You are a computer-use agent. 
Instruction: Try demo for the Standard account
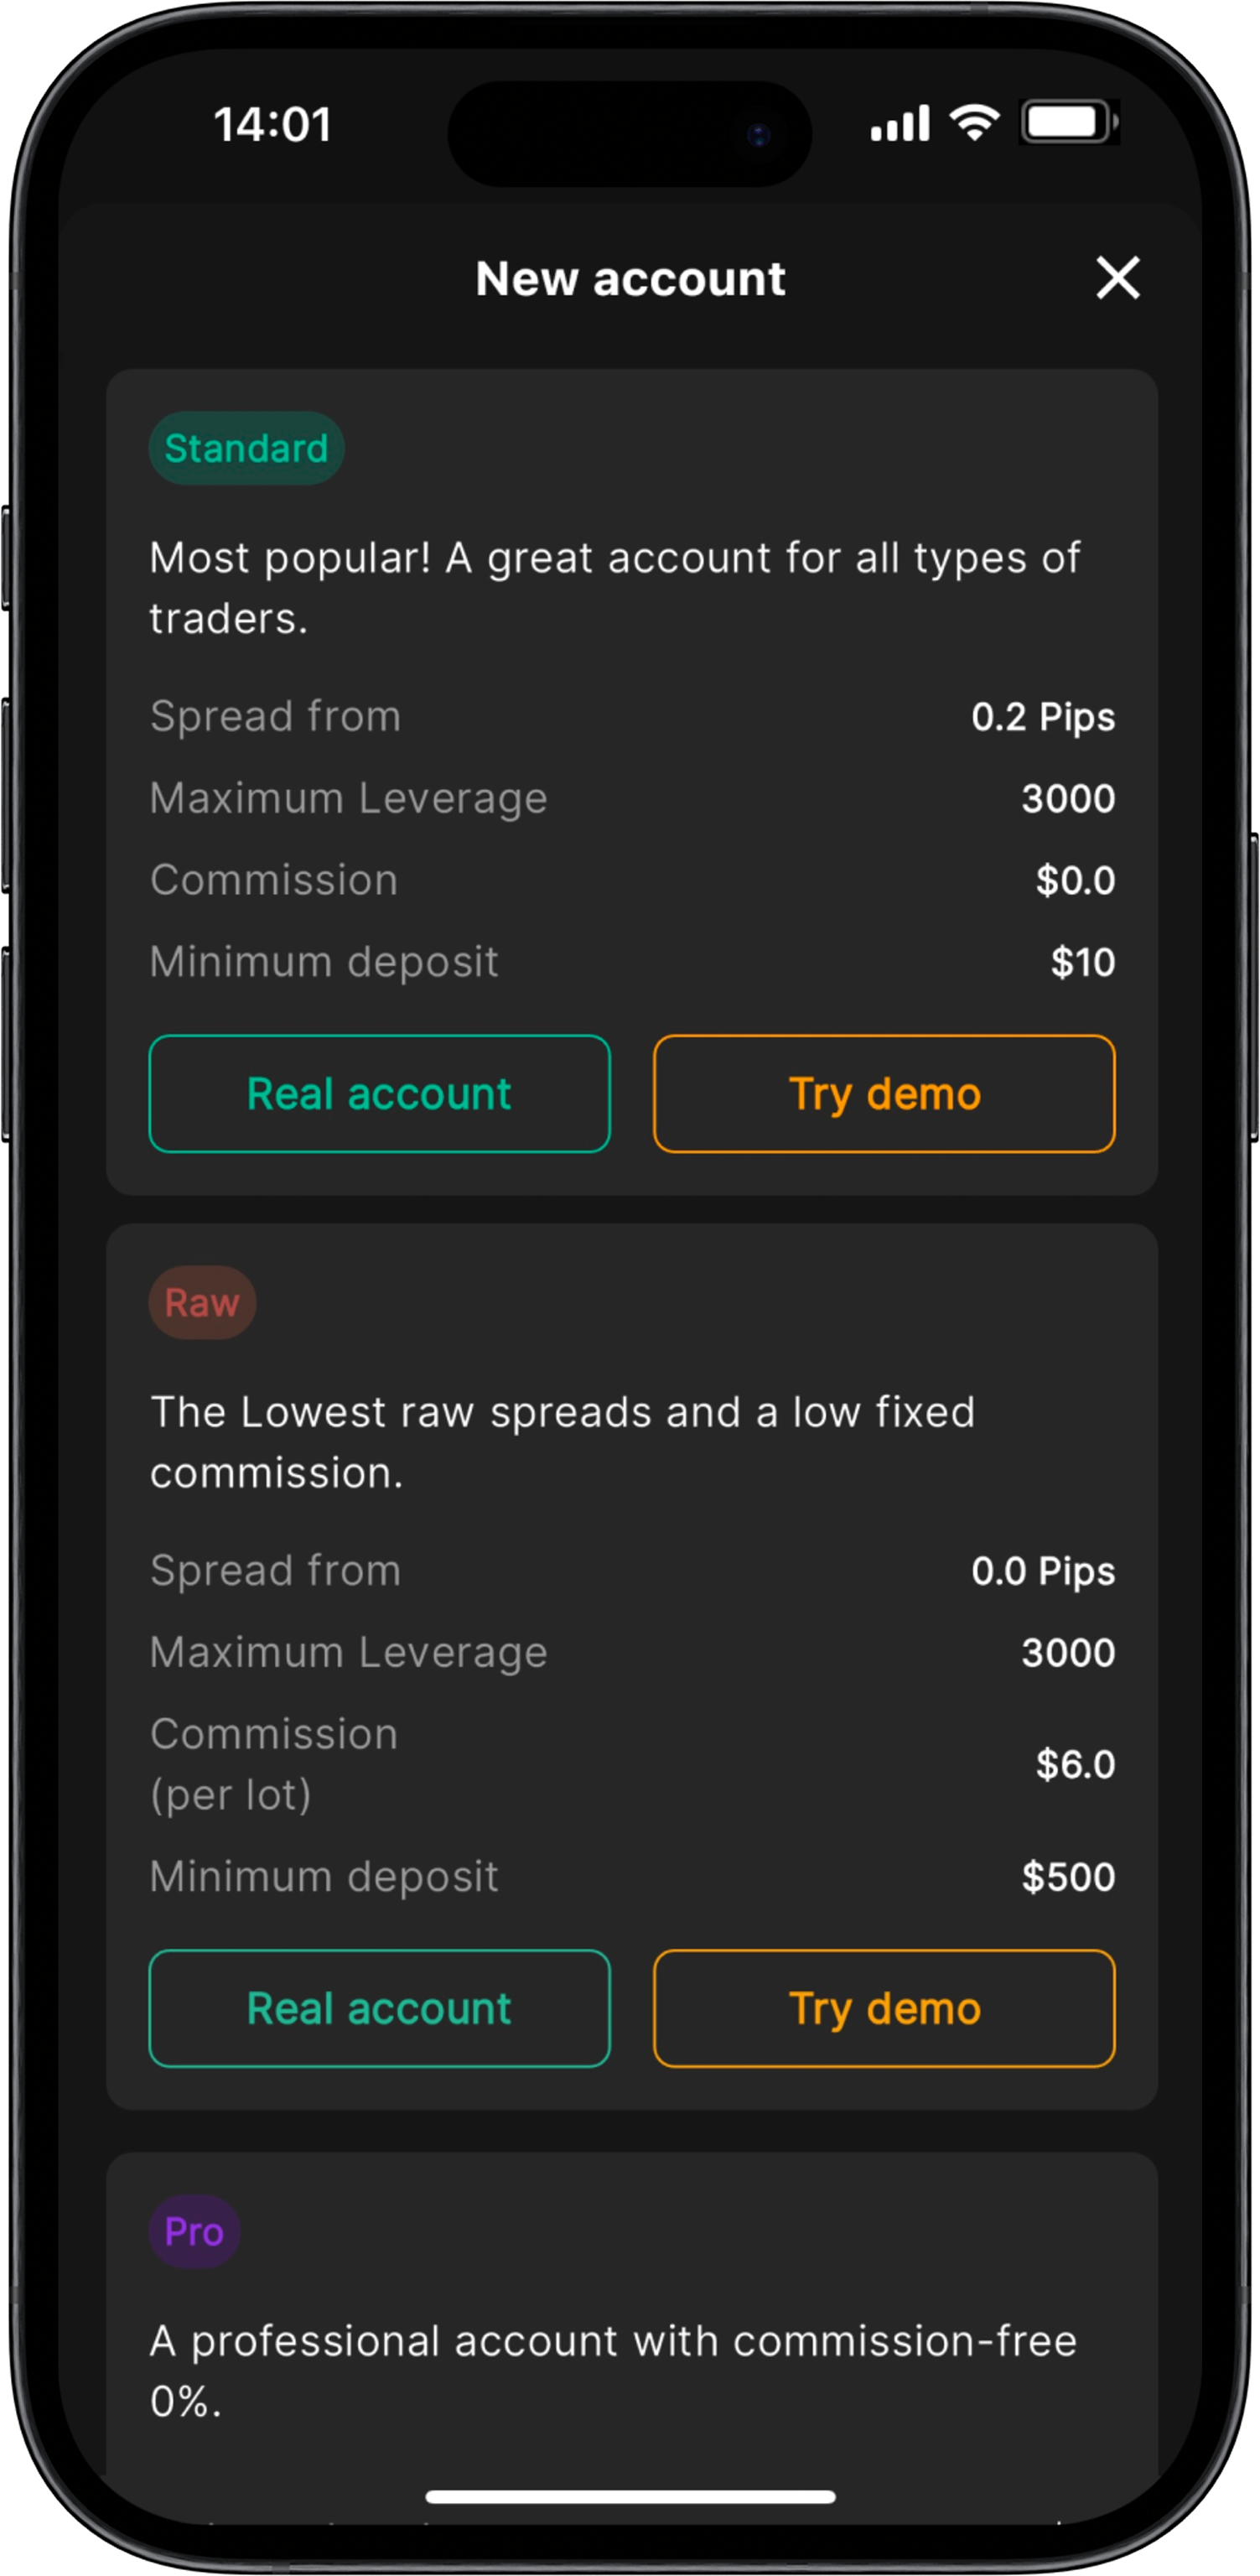[x=884, y=1093]
